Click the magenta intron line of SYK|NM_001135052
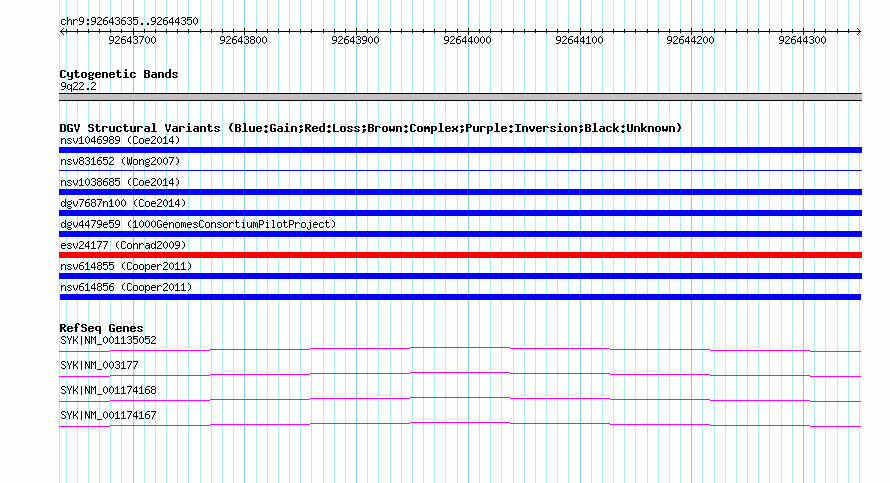890x483 pixels. 460,349
